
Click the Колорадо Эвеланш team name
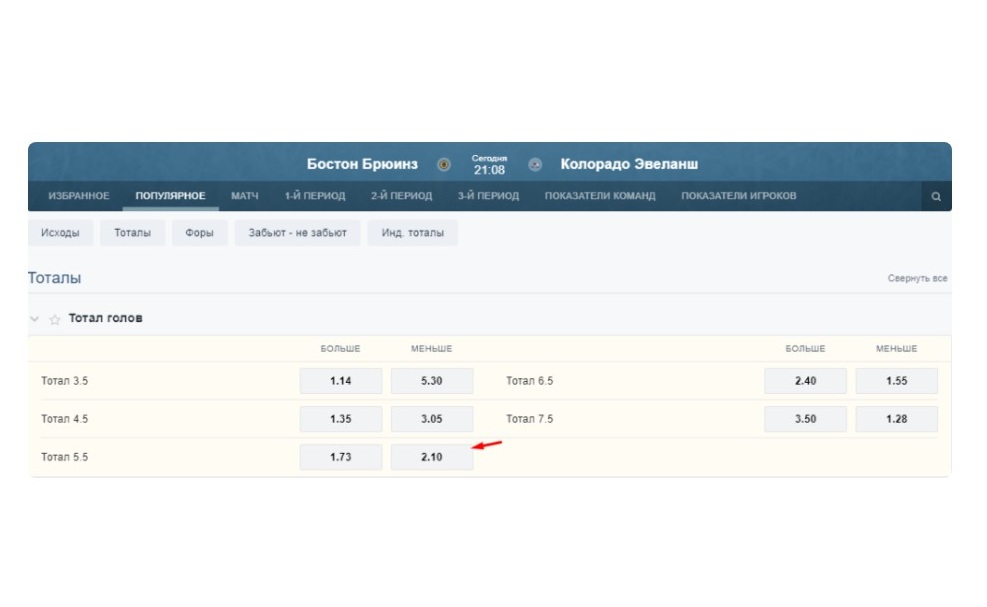629,164
